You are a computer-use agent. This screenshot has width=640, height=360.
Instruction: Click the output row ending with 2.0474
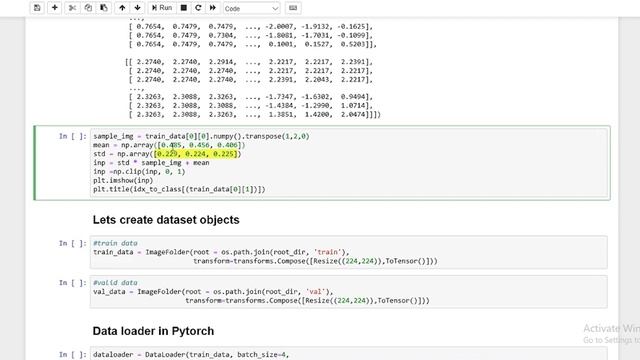(x=254, y=115)
